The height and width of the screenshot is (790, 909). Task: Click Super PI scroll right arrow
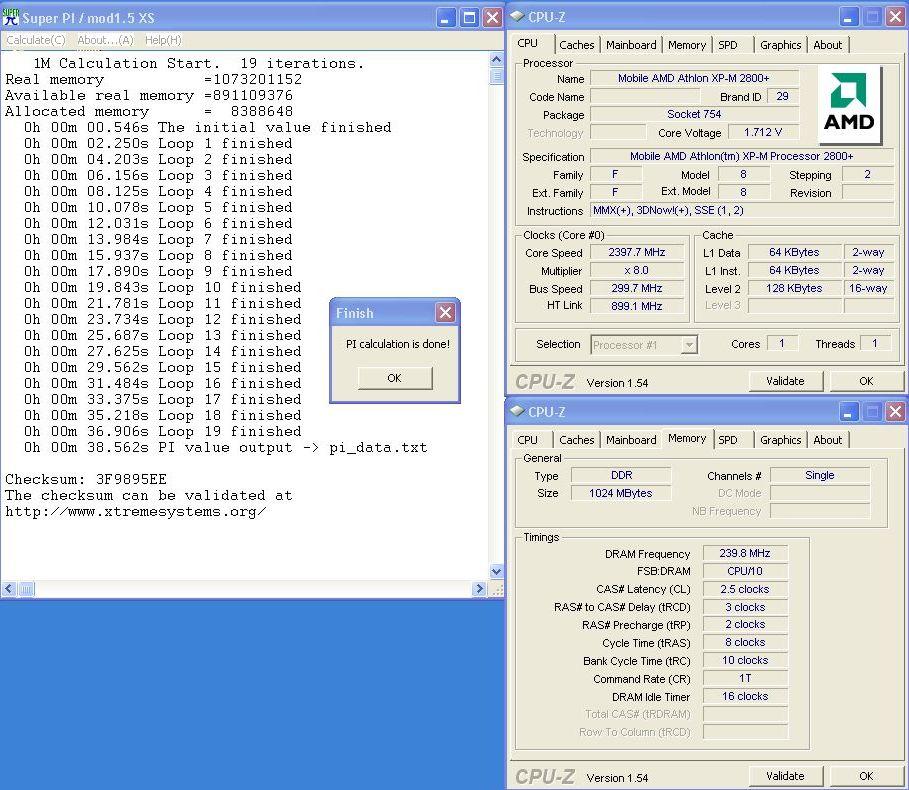tap(479, 589)
